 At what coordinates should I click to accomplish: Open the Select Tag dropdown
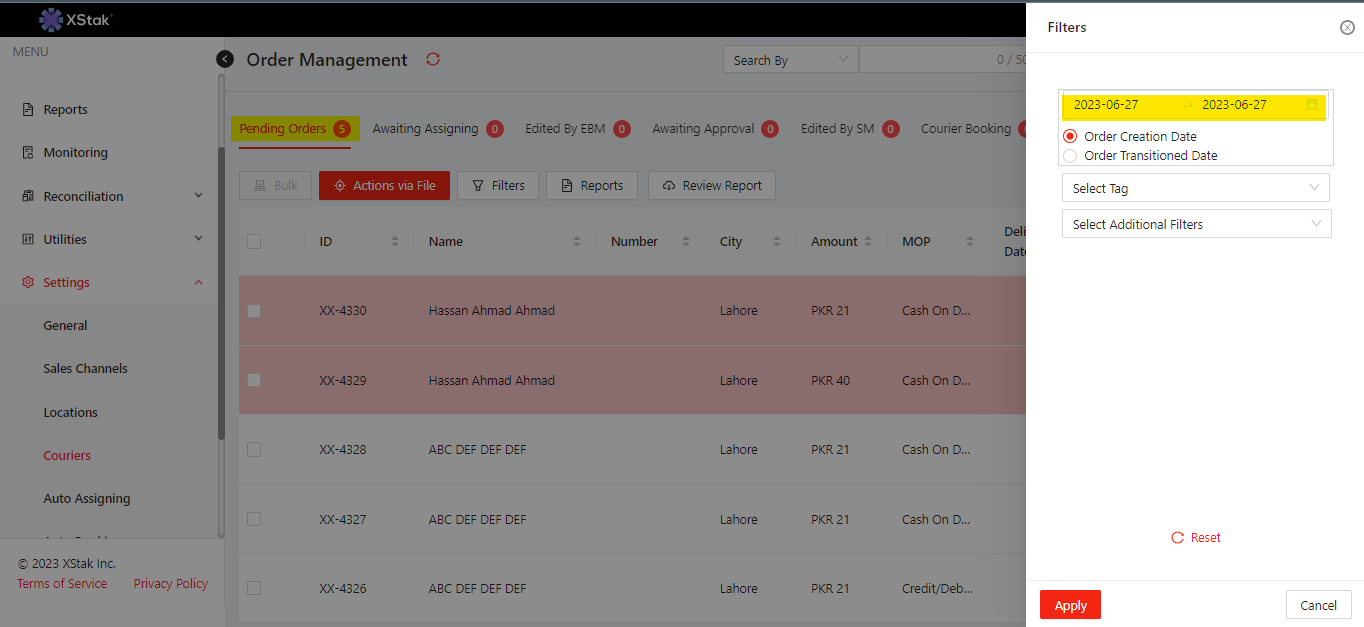1195,188
